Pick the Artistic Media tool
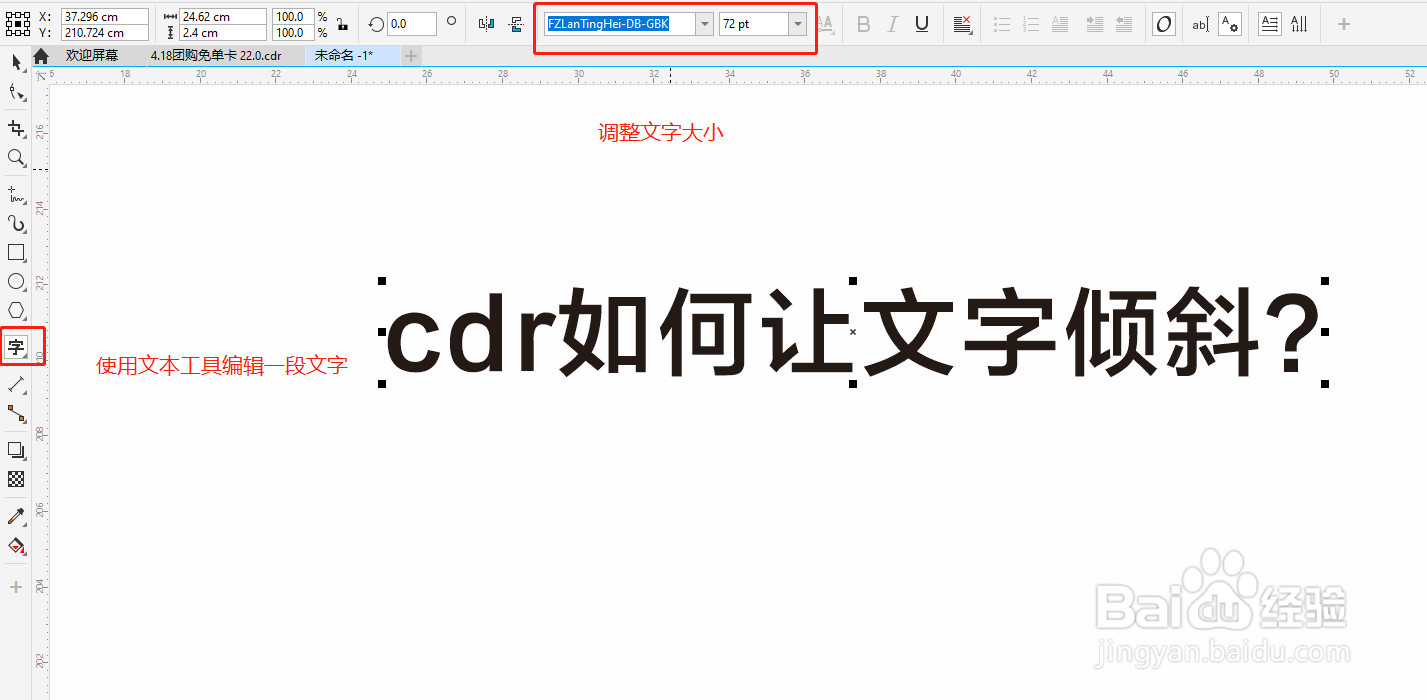Viewport: 1427px width, 700px height. [x=16, y=223]
